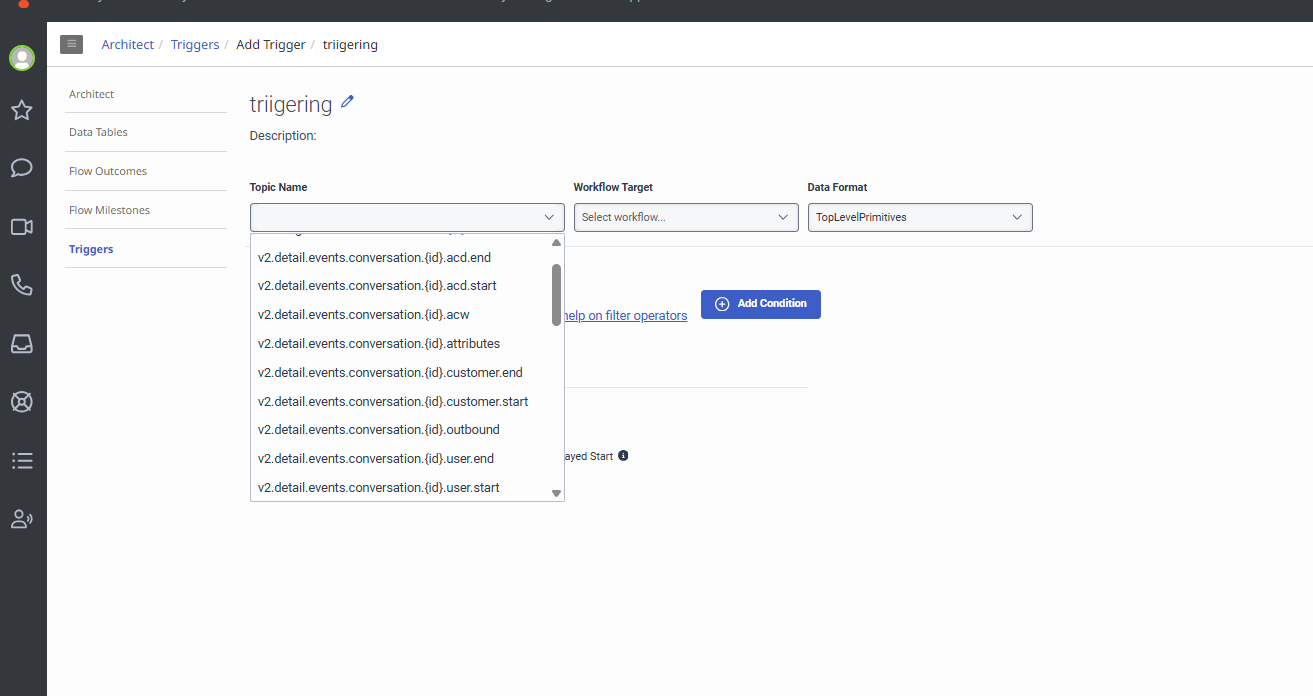
Task: Open the help on filter operators link
Action: click(x=626, y=316)
